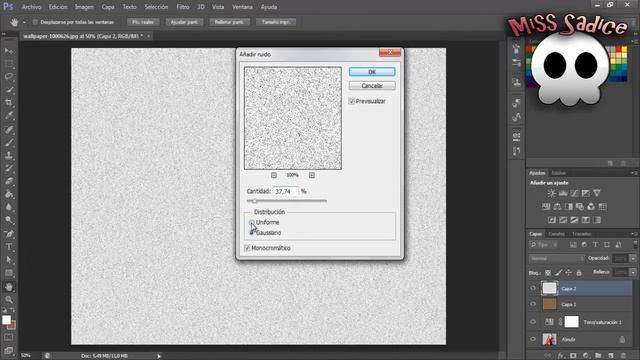
Task: Click the Rellenar pant. button
Action: (229, 22)
